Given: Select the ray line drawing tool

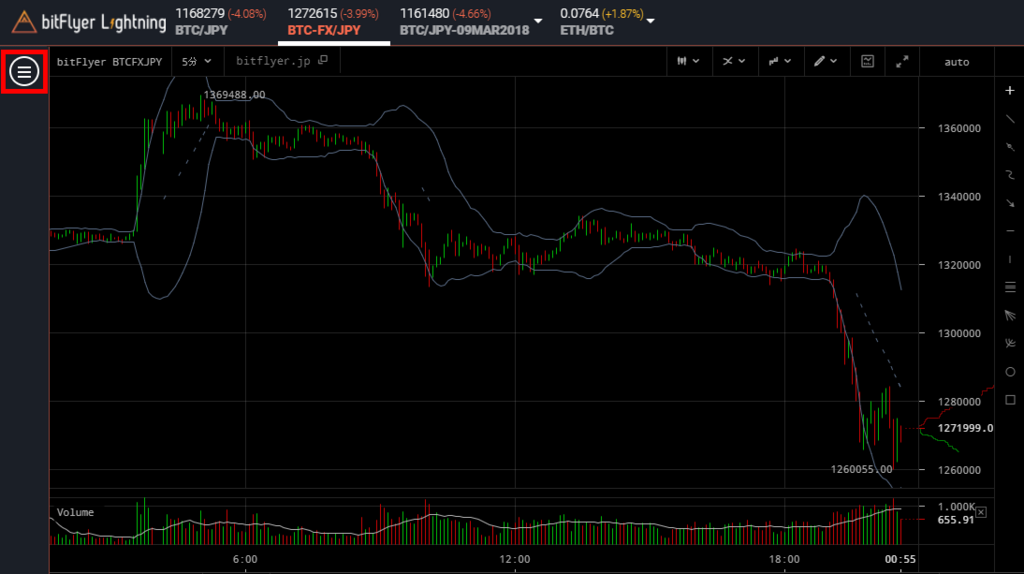Looking at the screenshot, I should [1010, 147].
